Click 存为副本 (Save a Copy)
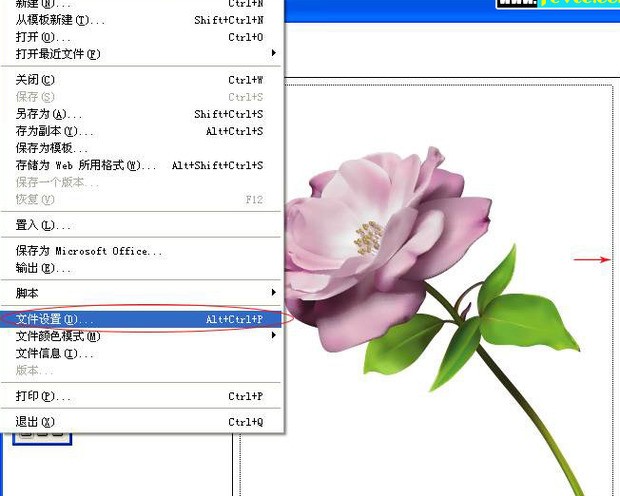This screenshot has height=496, width=620. (x=55, y=131)
